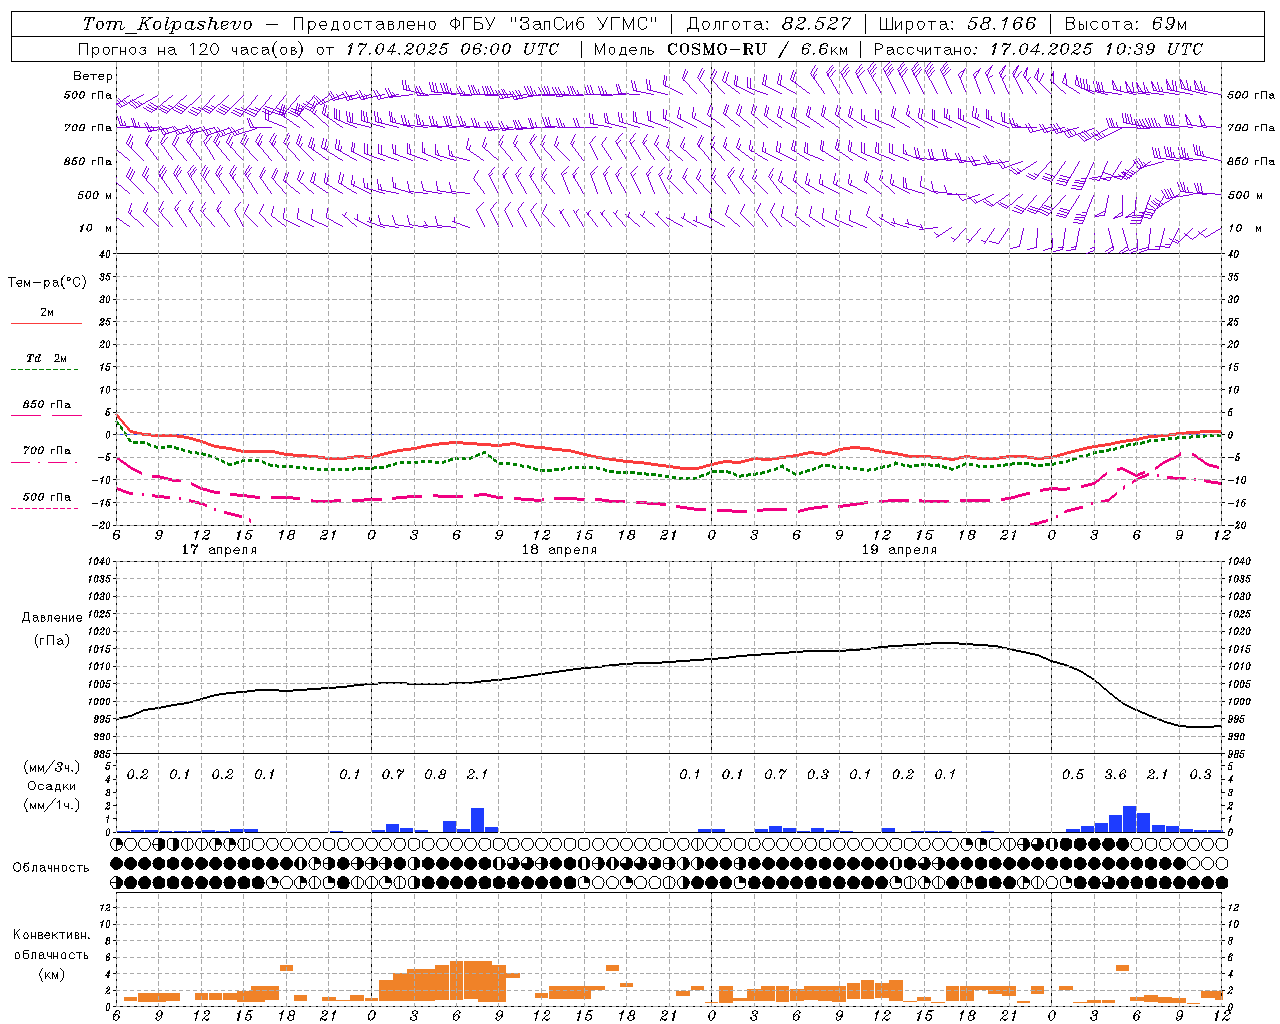This screenshot has height=1024, width=1280.
Task: Click the "Конвективн." convective cloud label
Action: point(51,935)
